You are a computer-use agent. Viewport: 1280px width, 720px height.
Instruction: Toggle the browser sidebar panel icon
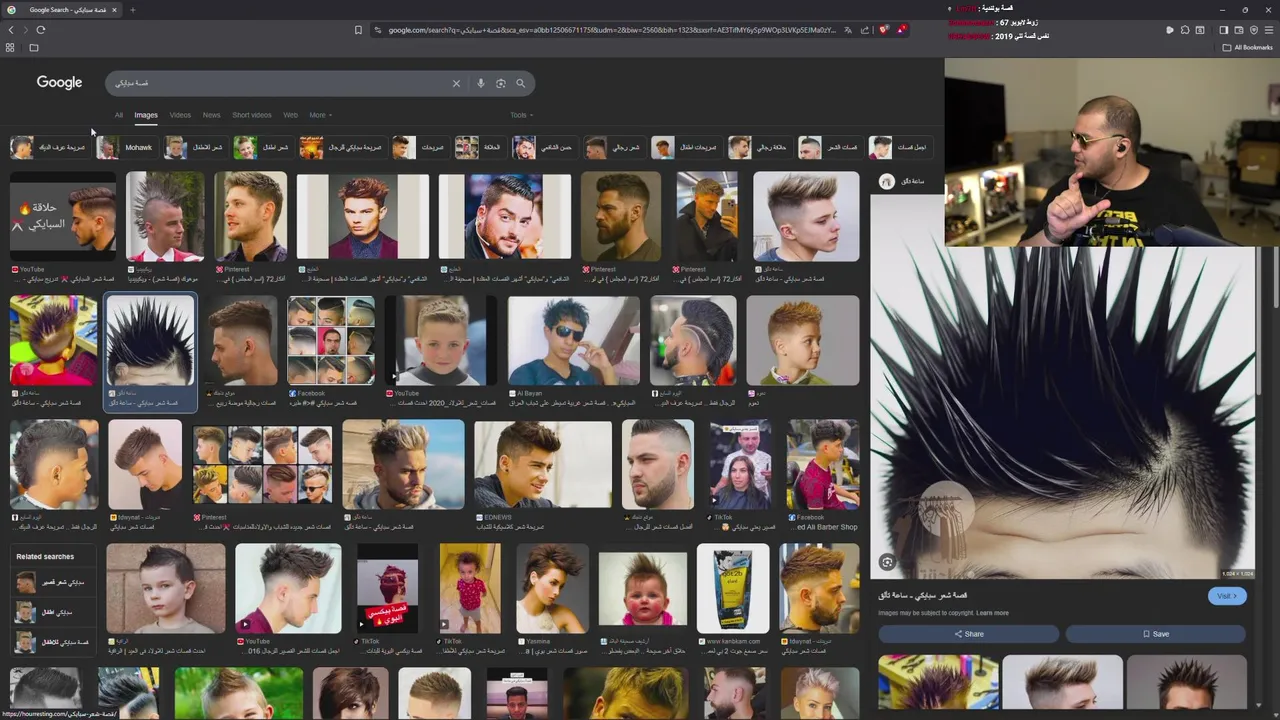point(1223,30)
